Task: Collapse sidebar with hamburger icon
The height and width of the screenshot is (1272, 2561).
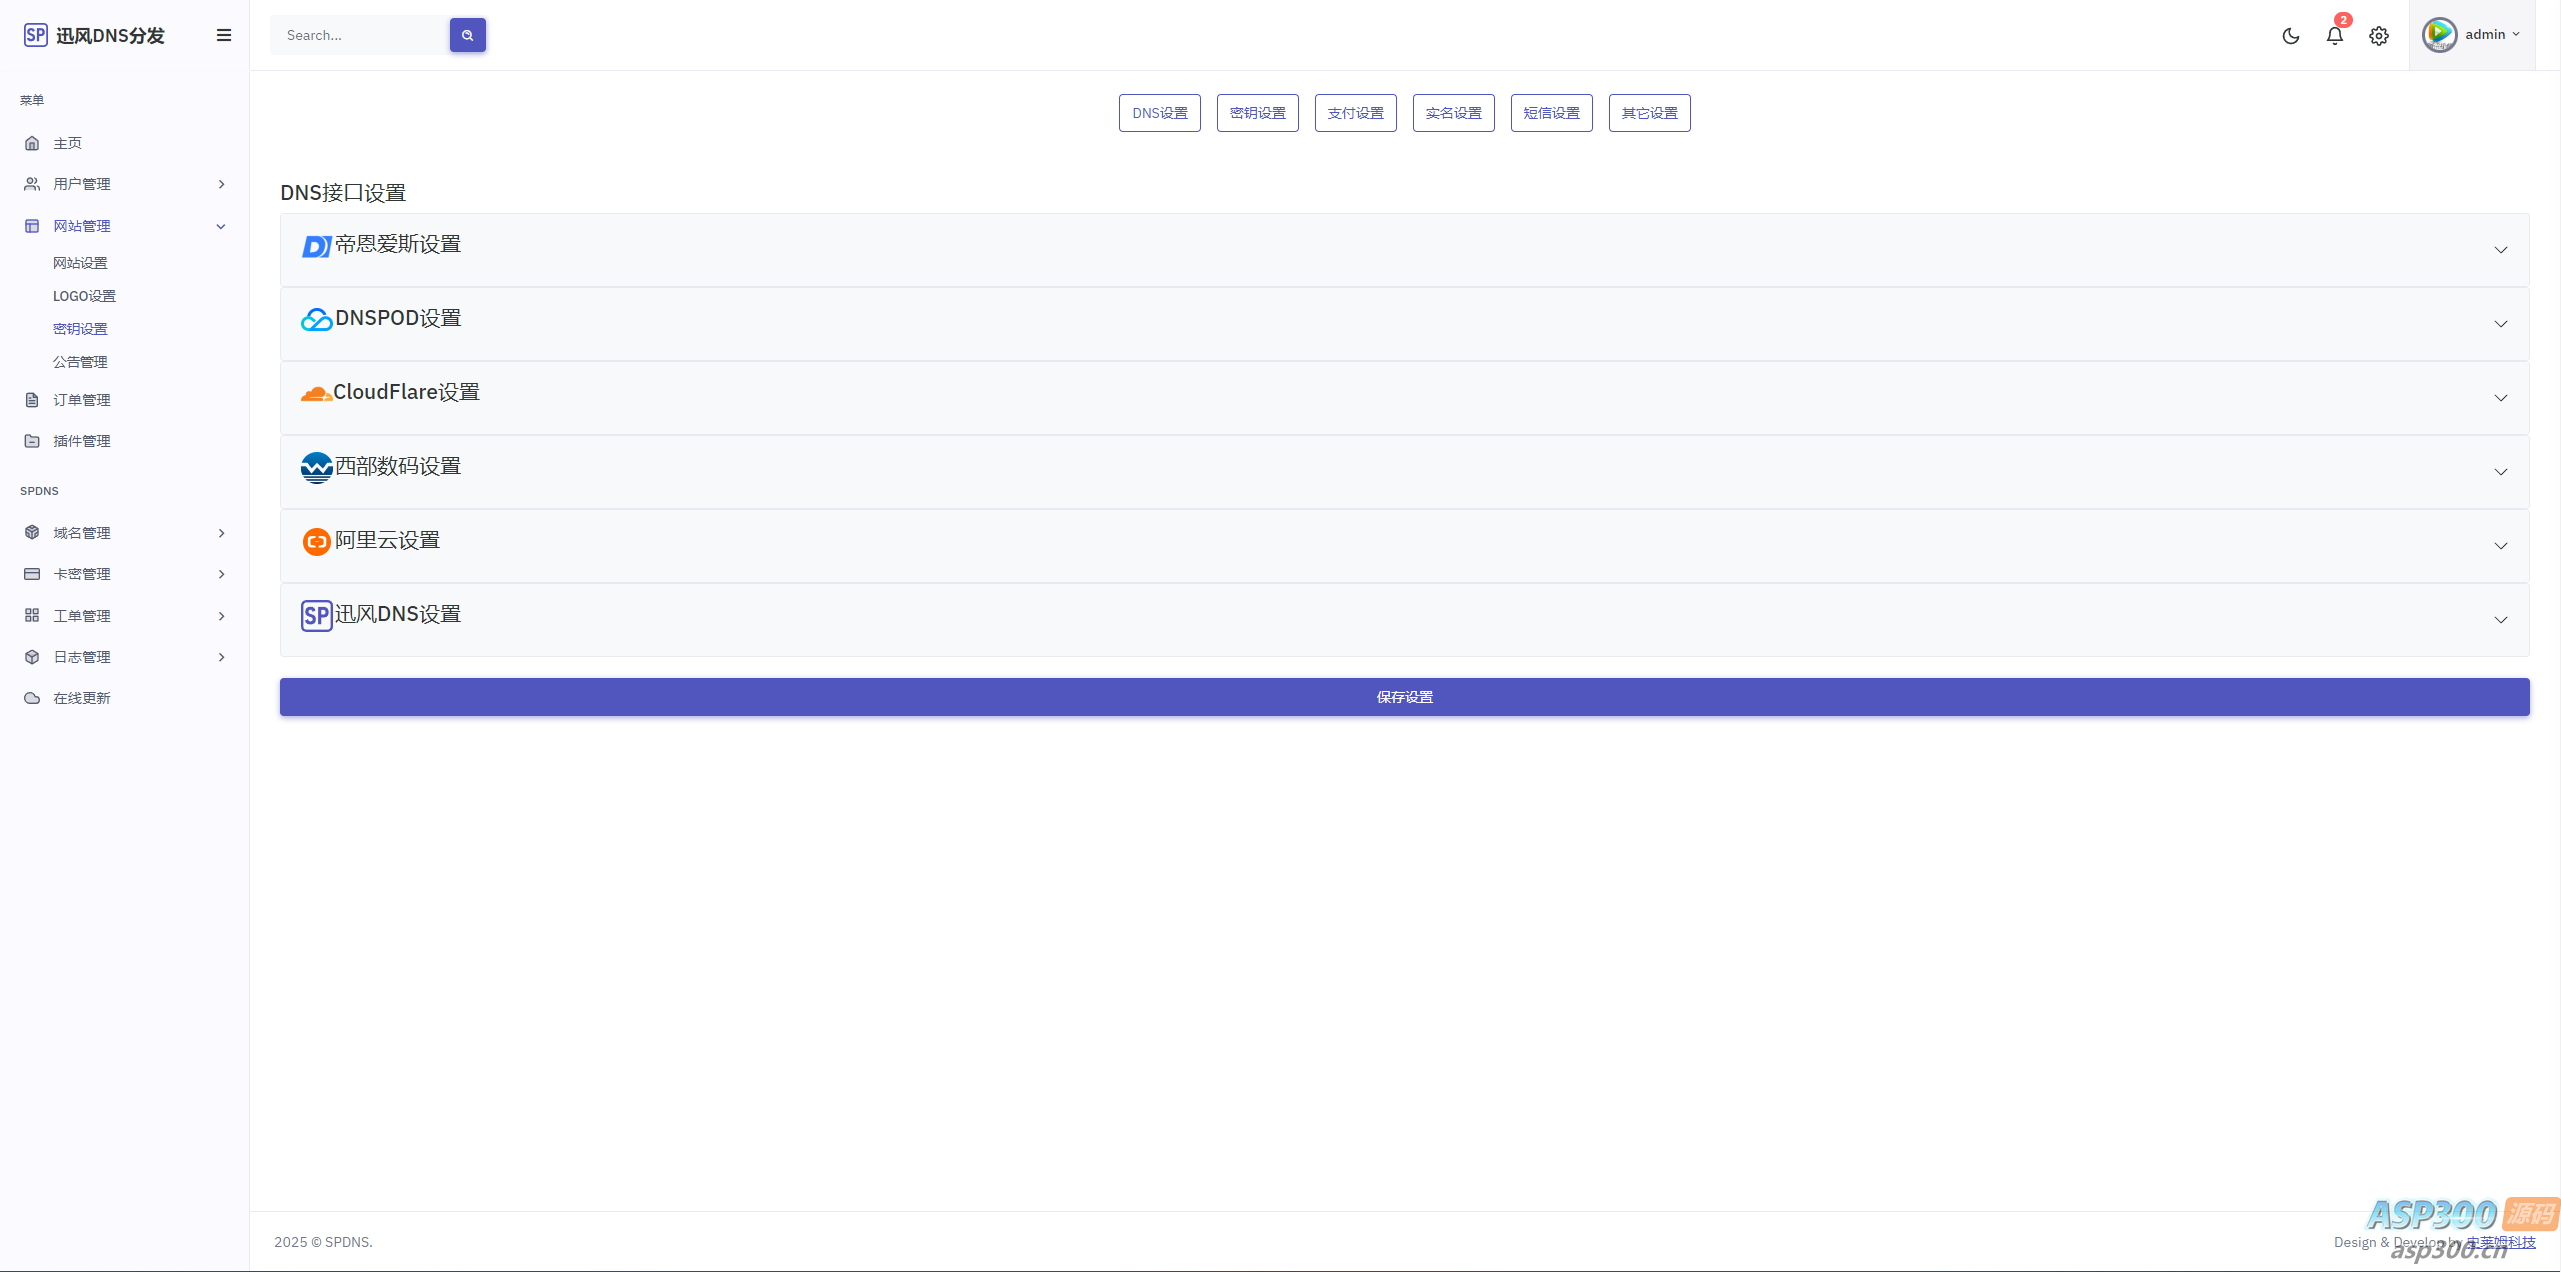Action: tap(224, 35)
